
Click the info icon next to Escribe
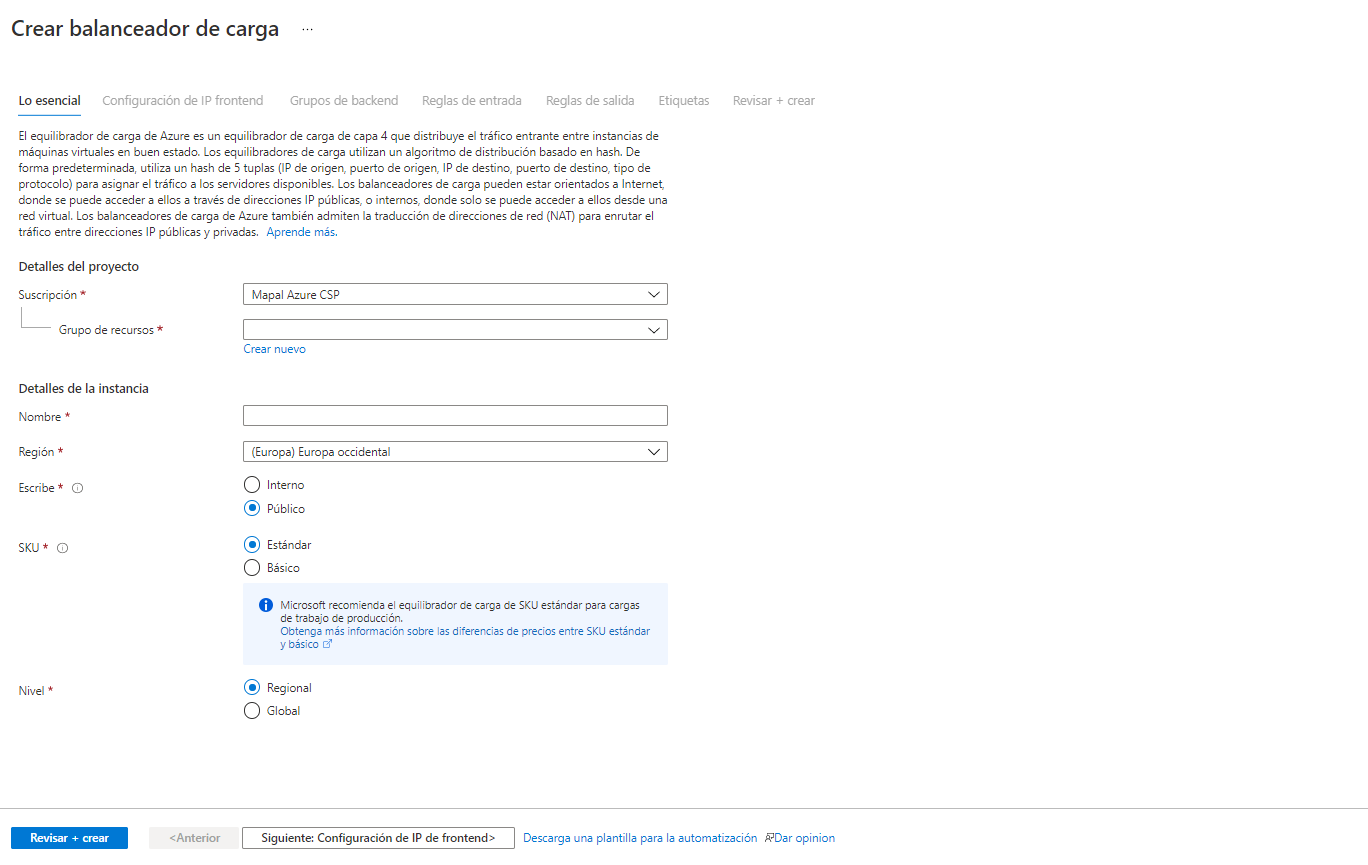(x=78, y=489)
